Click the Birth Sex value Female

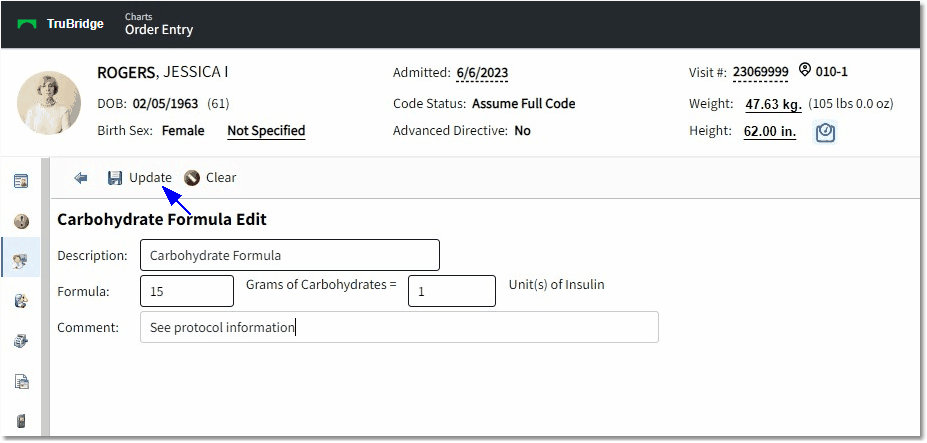coord(183,131)
